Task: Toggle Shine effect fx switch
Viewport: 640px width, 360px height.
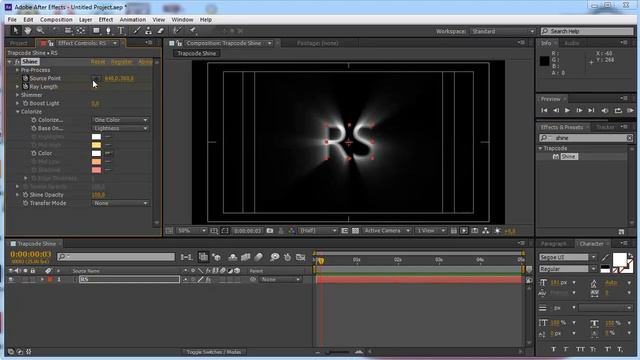Action: point(17,62)
